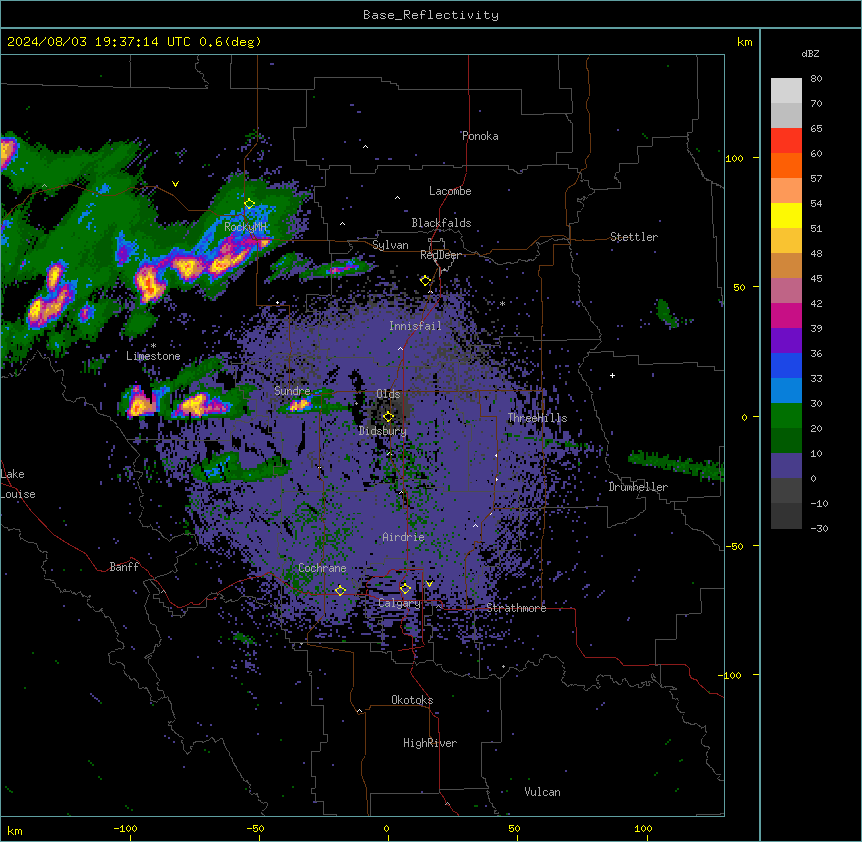Pick the magenta 39-42 dBZ legend swatch

tap(786, 315)
